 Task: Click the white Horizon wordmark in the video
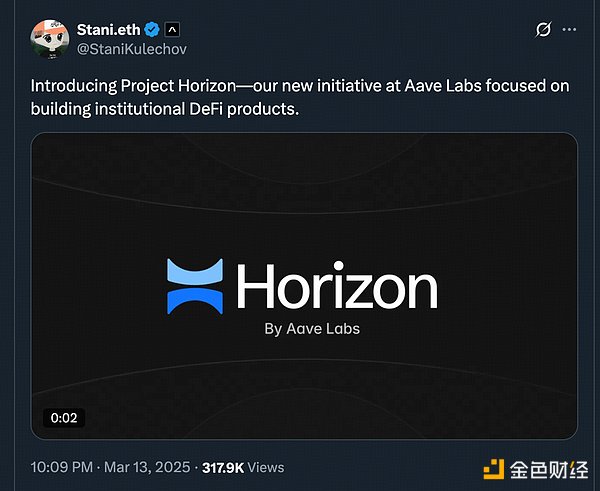tap(336, 287)
